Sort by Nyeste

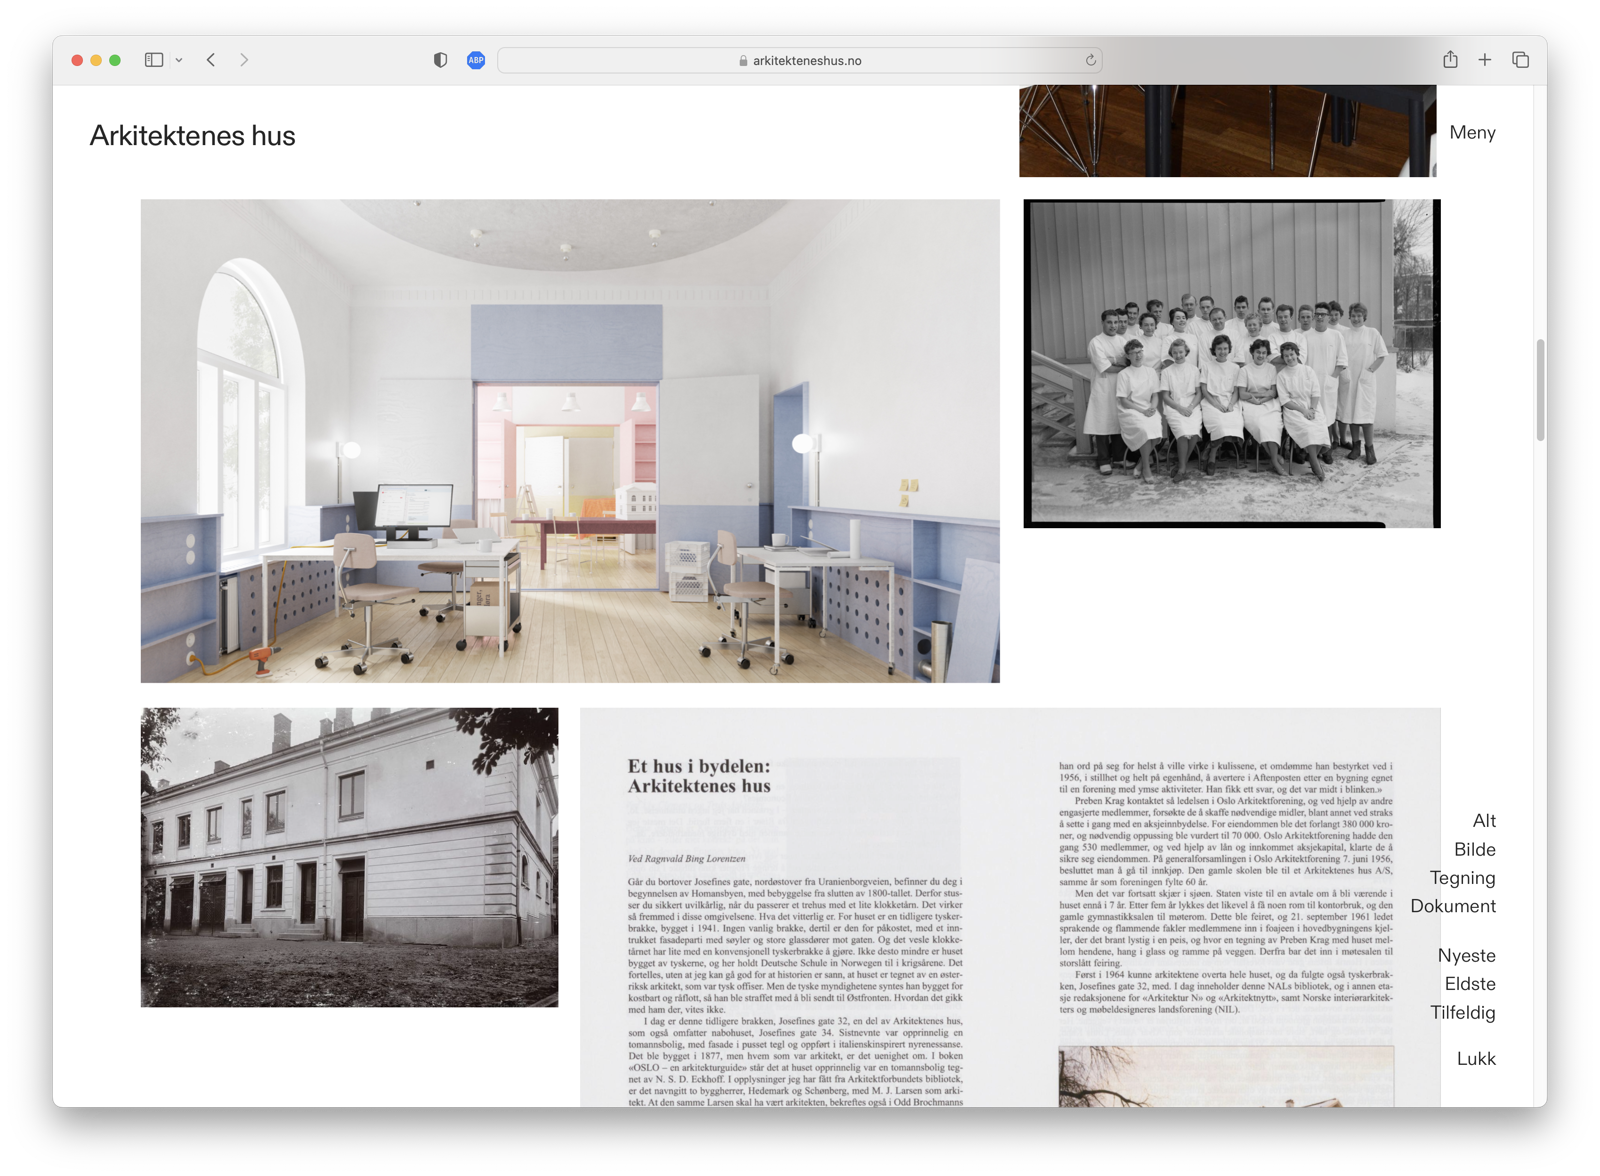pyautogui.click(x=1466, y=955)
